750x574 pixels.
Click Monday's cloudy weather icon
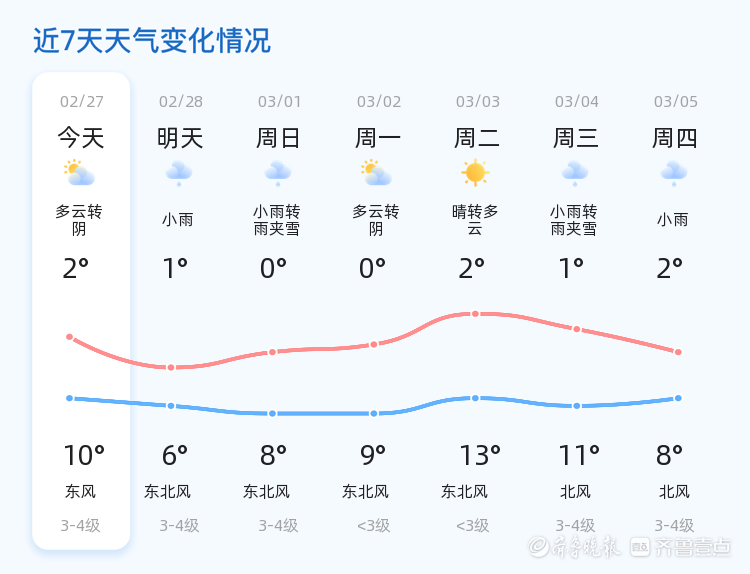tap(377, 173)
